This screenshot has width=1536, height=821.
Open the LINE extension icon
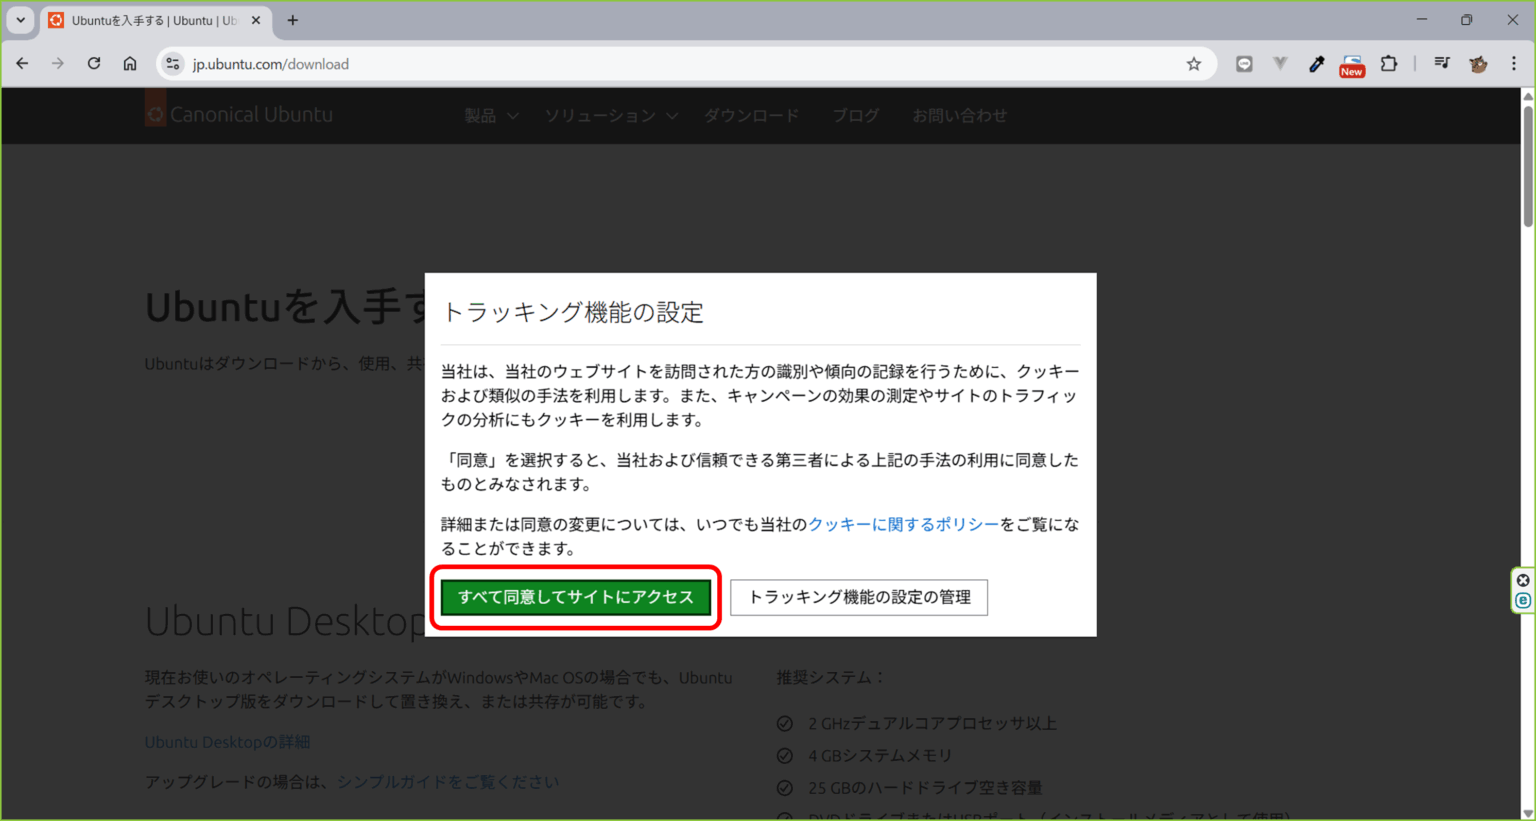(1243, 63)
